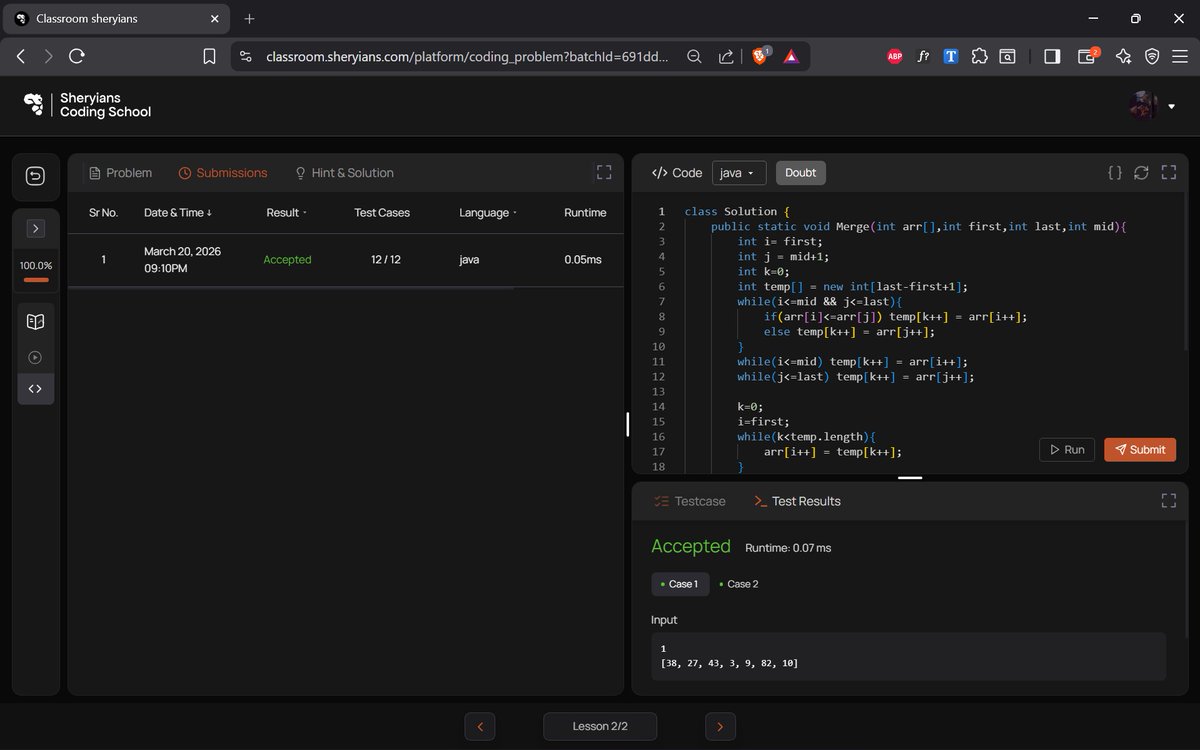Open the Accepted submission result

[x=287, y=259]
